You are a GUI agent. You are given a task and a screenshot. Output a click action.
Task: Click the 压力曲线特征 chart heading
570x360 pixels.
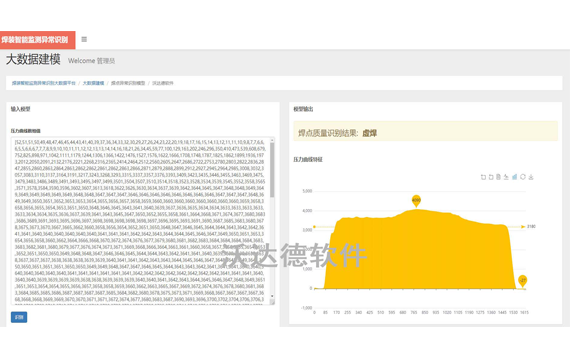click(308, 160)
